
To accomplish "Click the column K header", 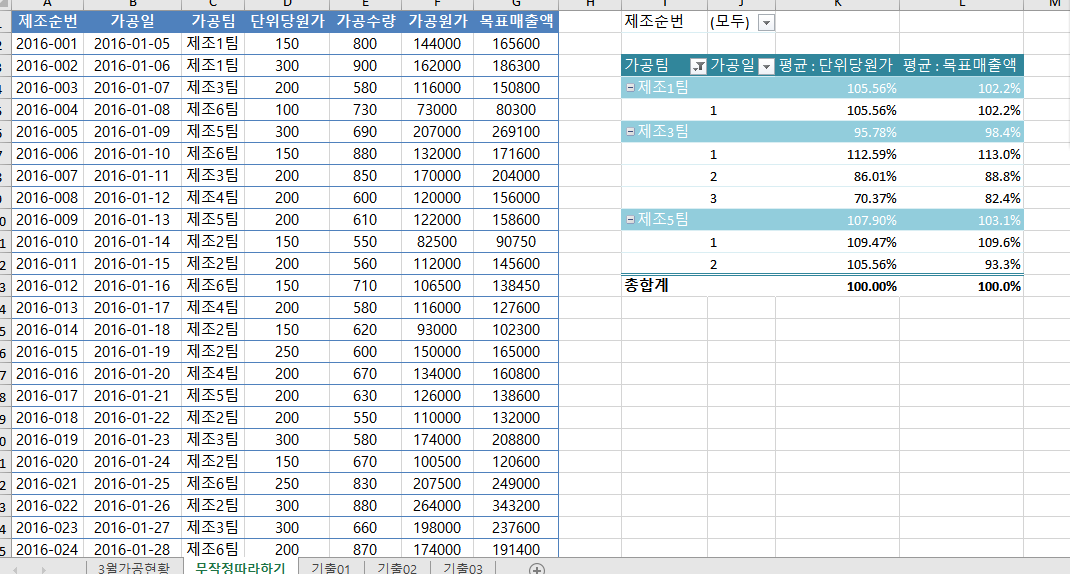I will click(836, 4).
